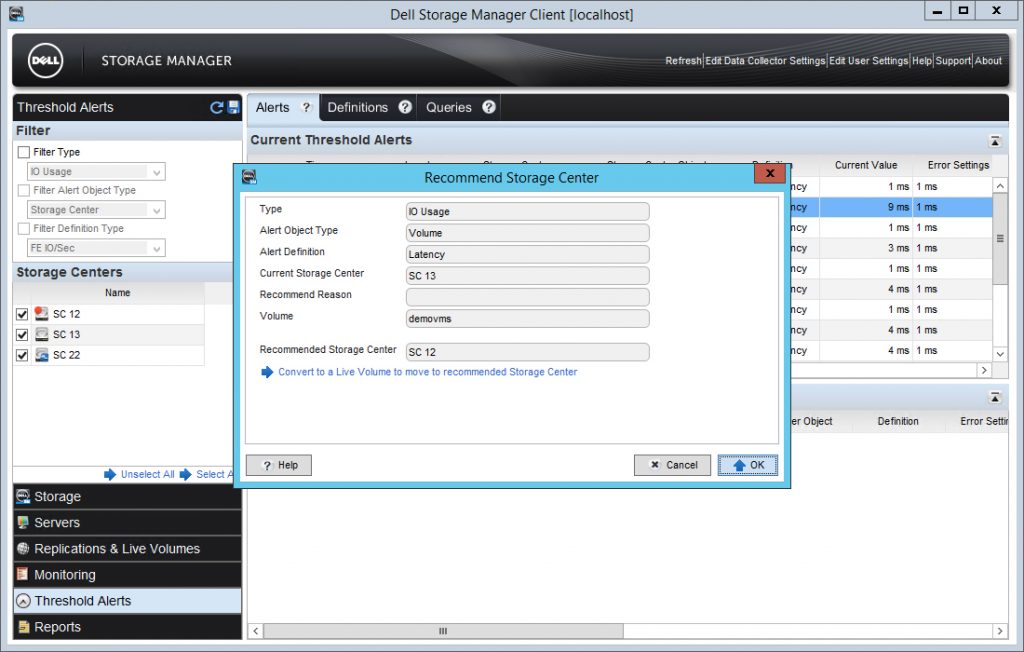Click alerts table scroll up arrow
The image size is (1024, 652).
coord(1000,187)
